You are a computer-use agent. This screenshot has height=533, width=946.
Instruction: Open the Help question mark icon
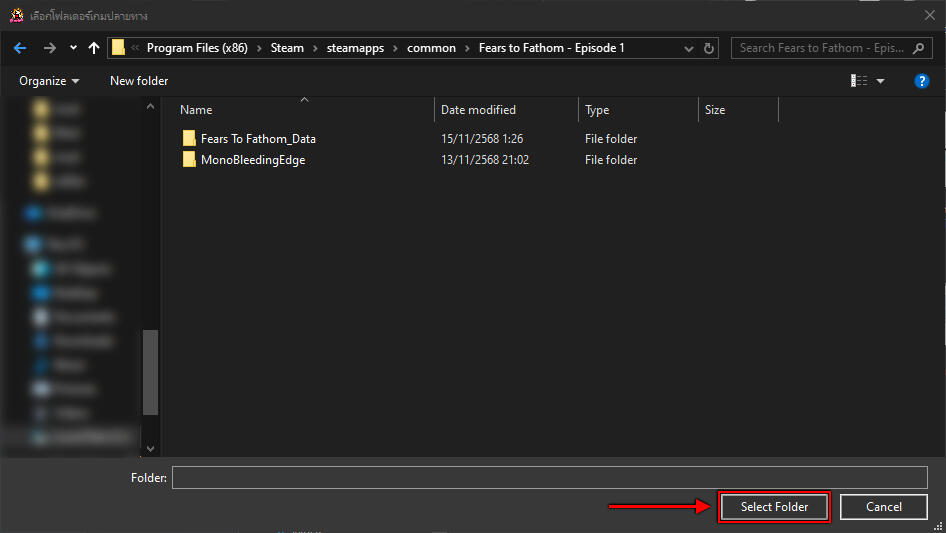pos(922,81)
